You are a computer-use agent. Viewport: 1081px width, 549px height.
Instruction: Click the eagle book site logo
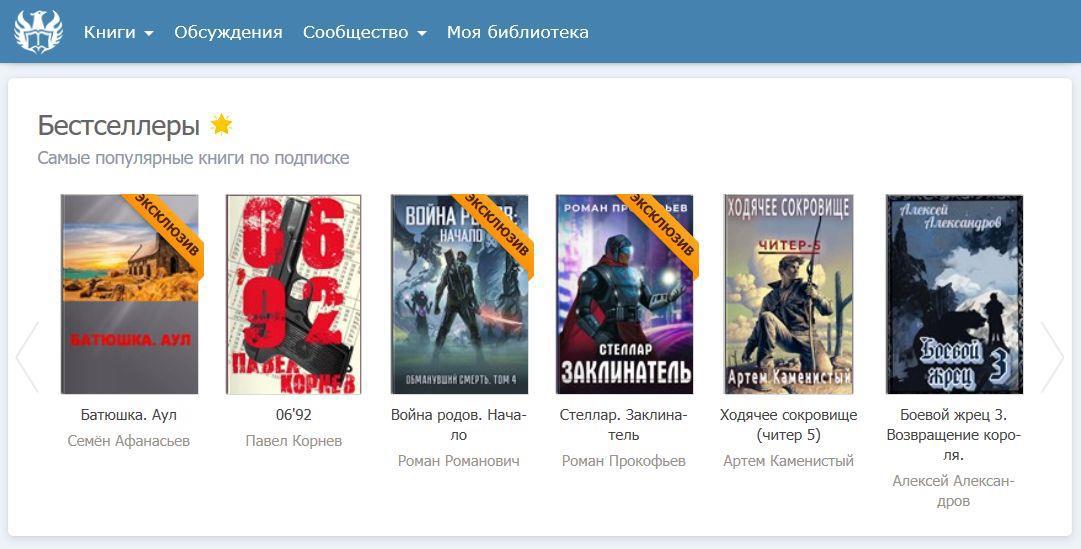[x=38, y=32]
